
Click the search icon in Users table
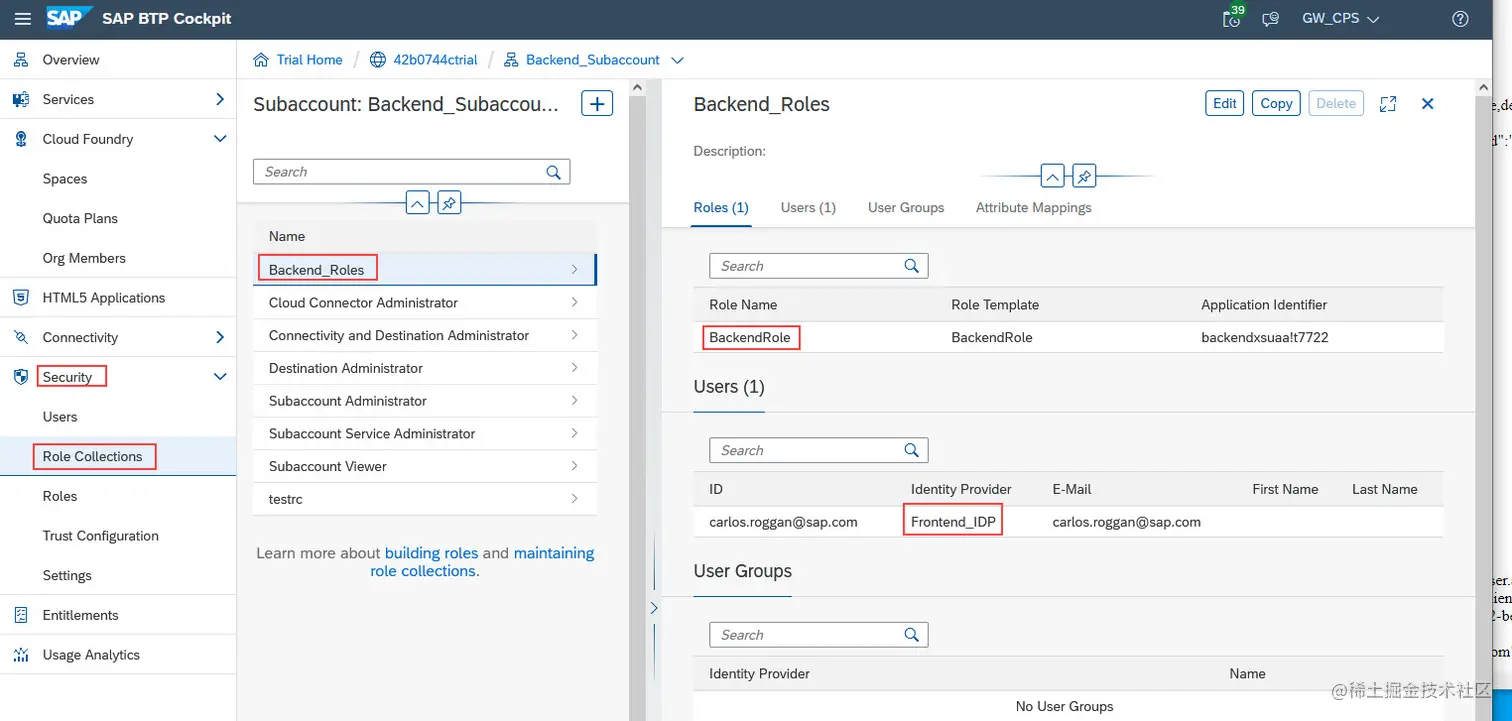[911, 450]
